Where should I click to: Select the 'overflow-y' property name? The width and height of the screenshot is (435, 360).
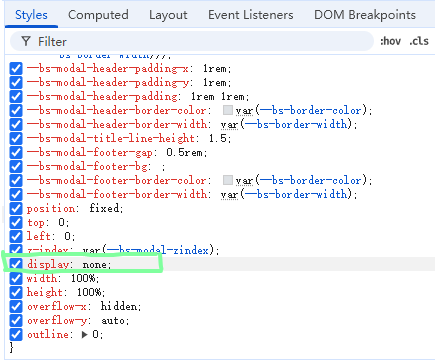click(x=57, y=321)
